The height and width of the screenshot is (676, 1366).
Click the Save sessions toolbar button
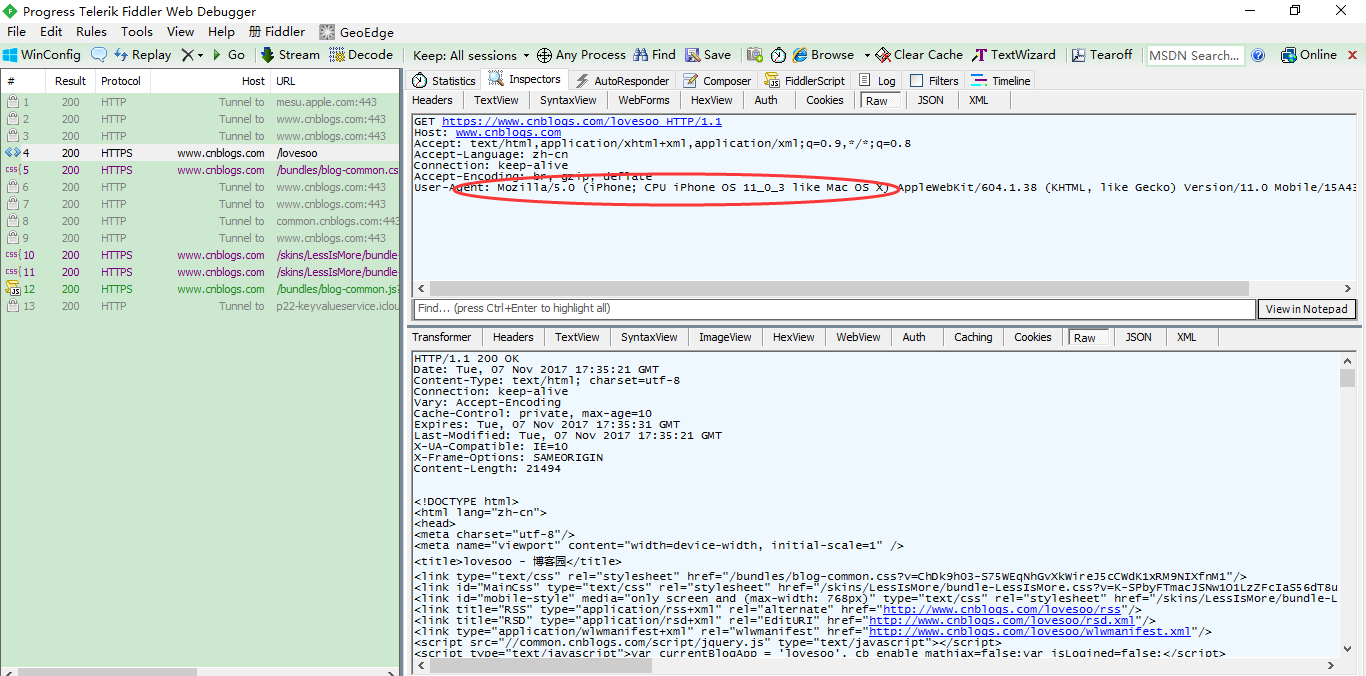[708, 55]
